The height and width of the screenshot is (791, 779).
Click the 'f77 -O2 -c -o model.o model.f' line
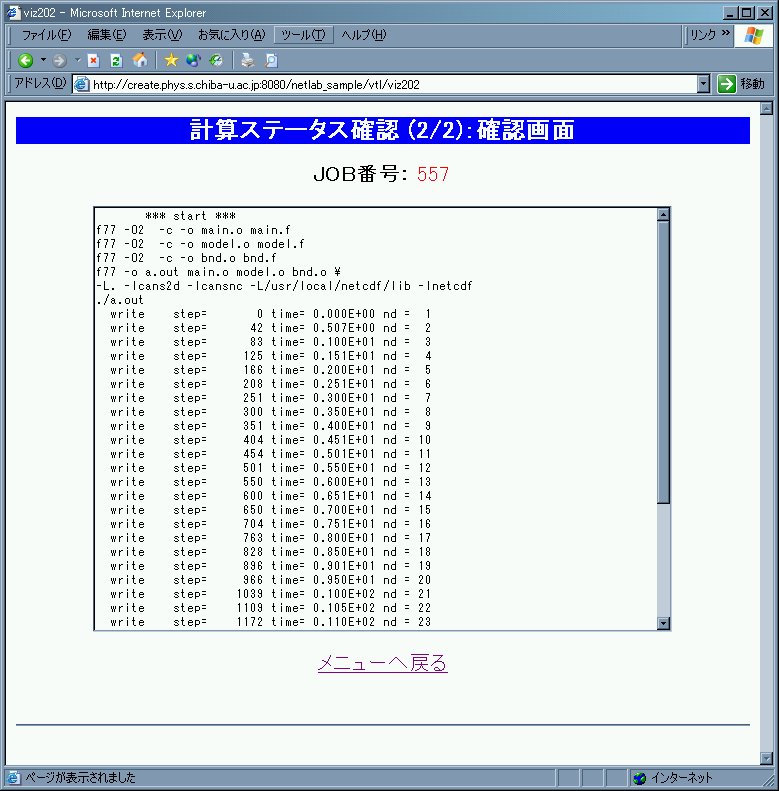[200, 244]
